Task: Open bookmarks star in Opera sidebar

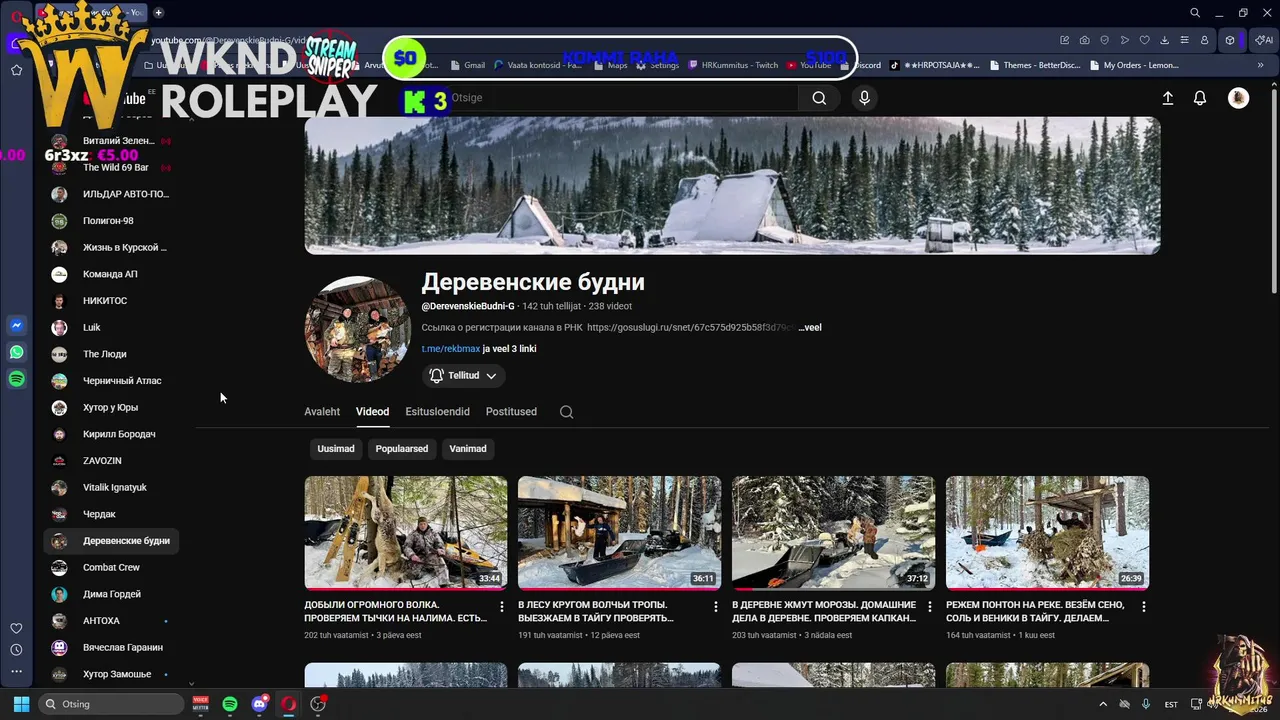Action: pos(16,70)
